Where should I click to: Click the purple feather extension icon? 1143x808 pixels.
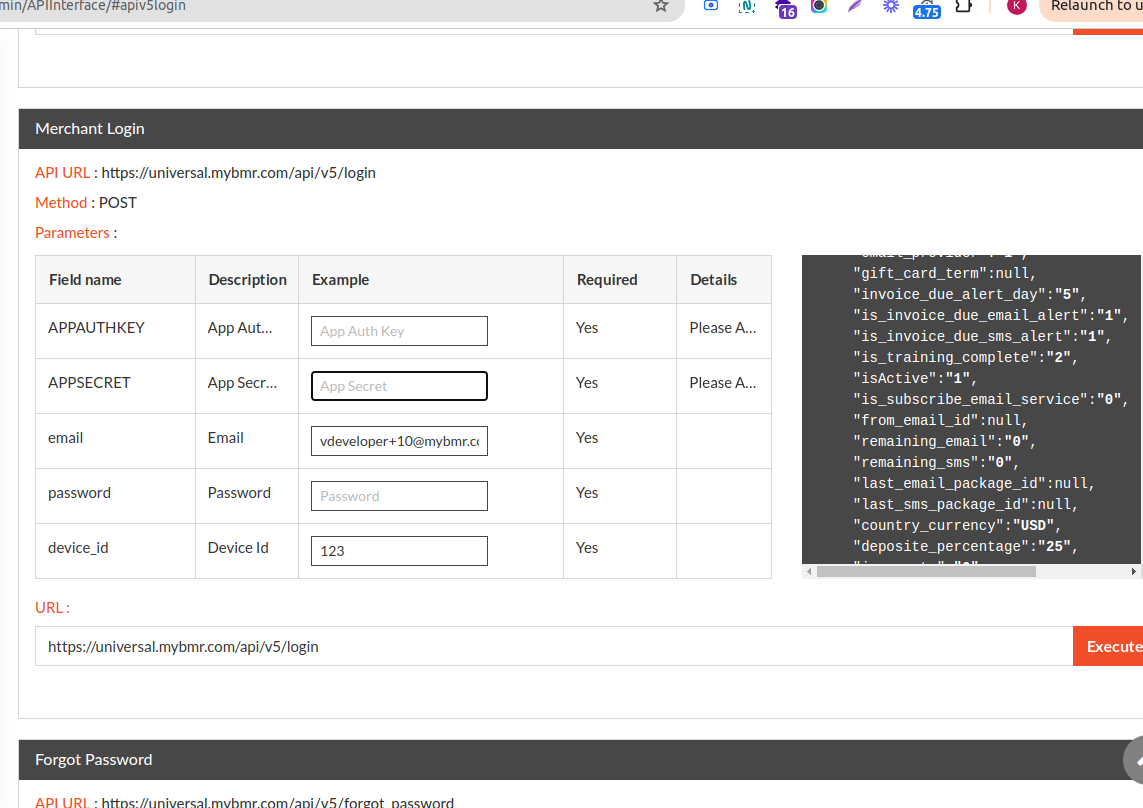[x=855, y=6]
